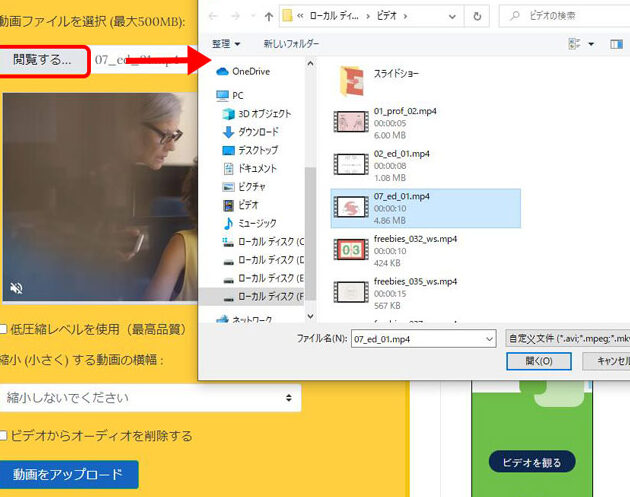Select ミュージック folder in sidebar
Screen dimensions: 630x497
(x=256, y=223)
